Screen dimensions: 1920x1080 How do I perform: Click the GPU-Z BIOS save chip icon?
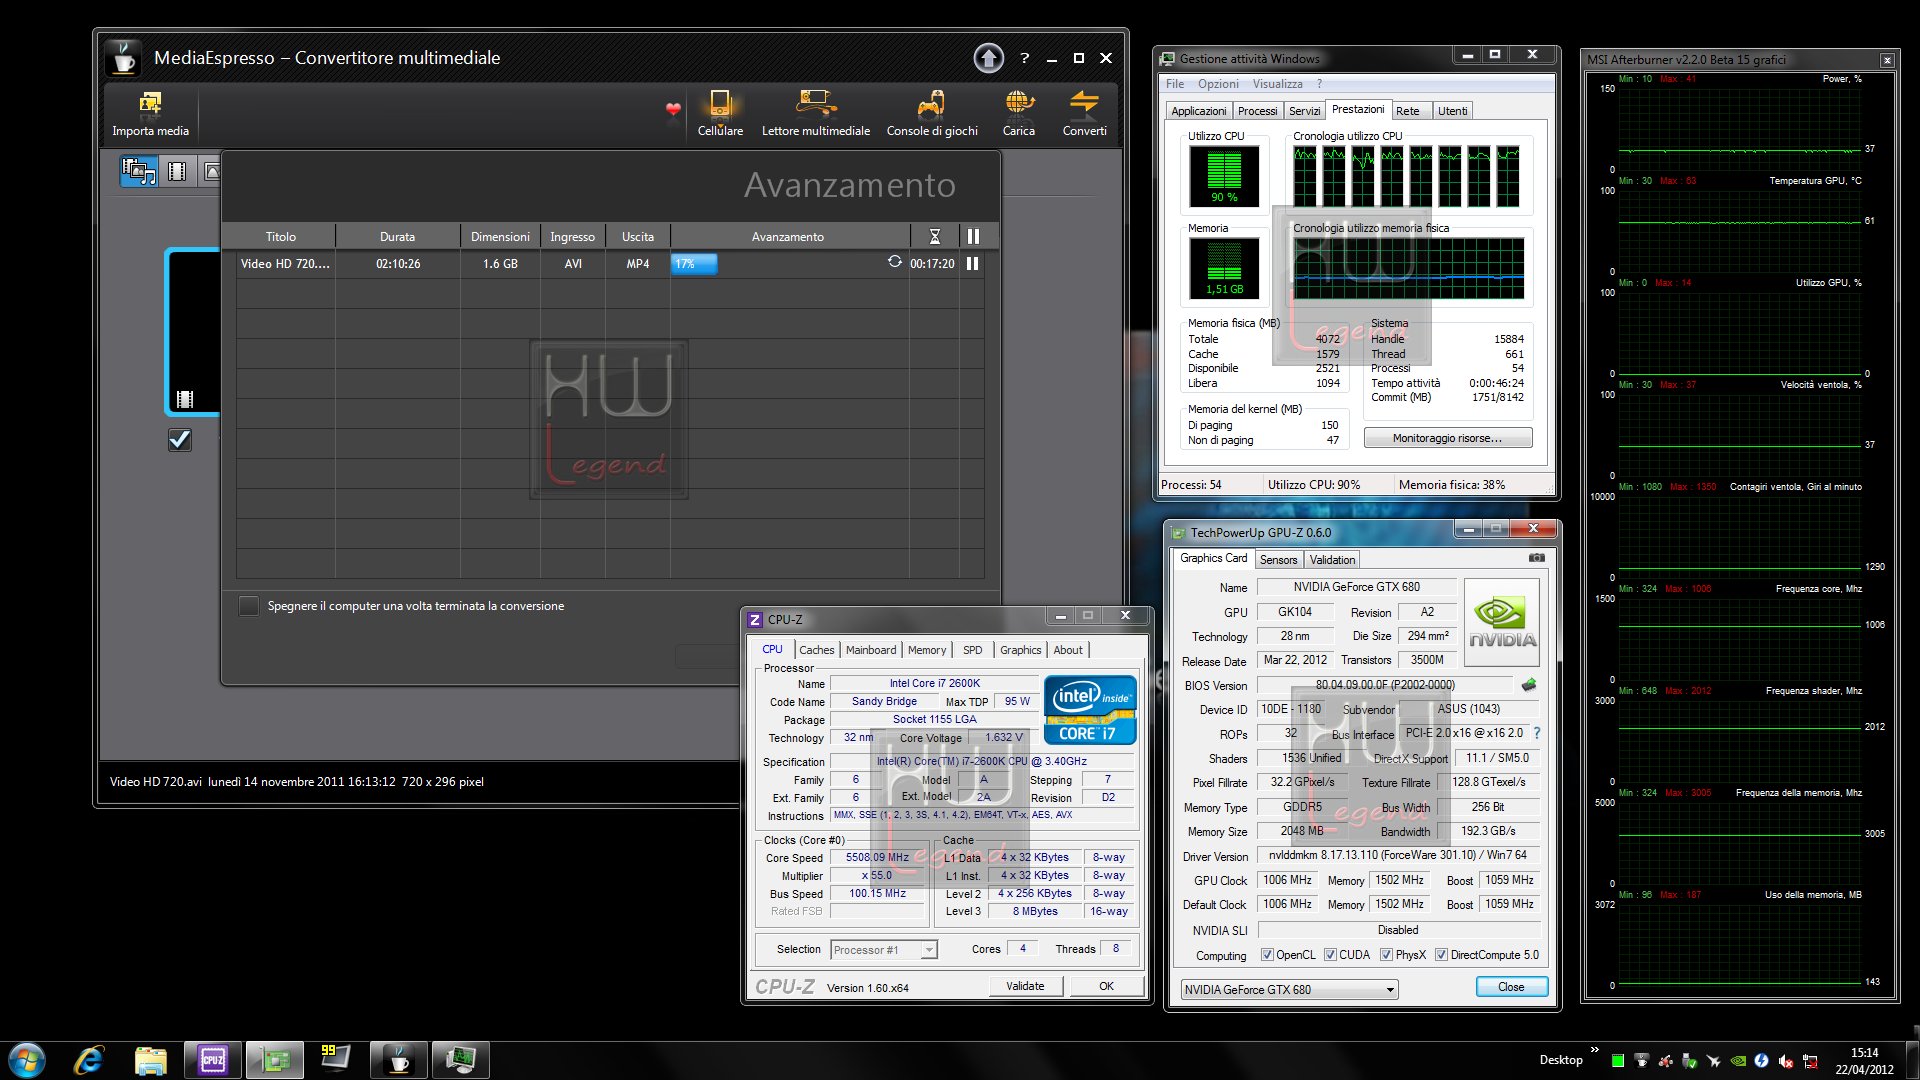pyautogui.click(x=1528, y=685)
